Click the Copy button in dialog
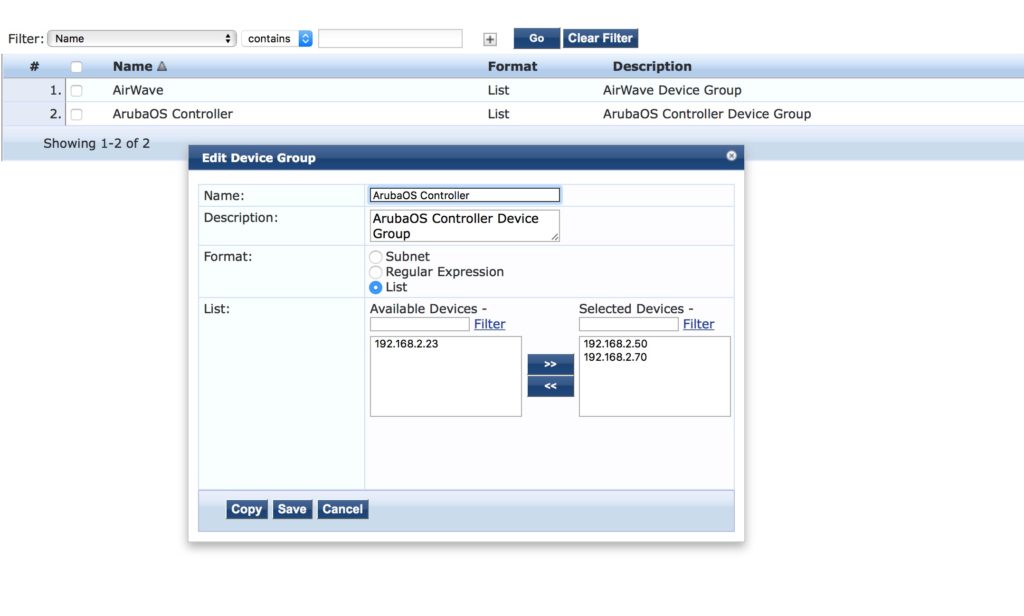The image size is (1024, 616). coord(247,510)
